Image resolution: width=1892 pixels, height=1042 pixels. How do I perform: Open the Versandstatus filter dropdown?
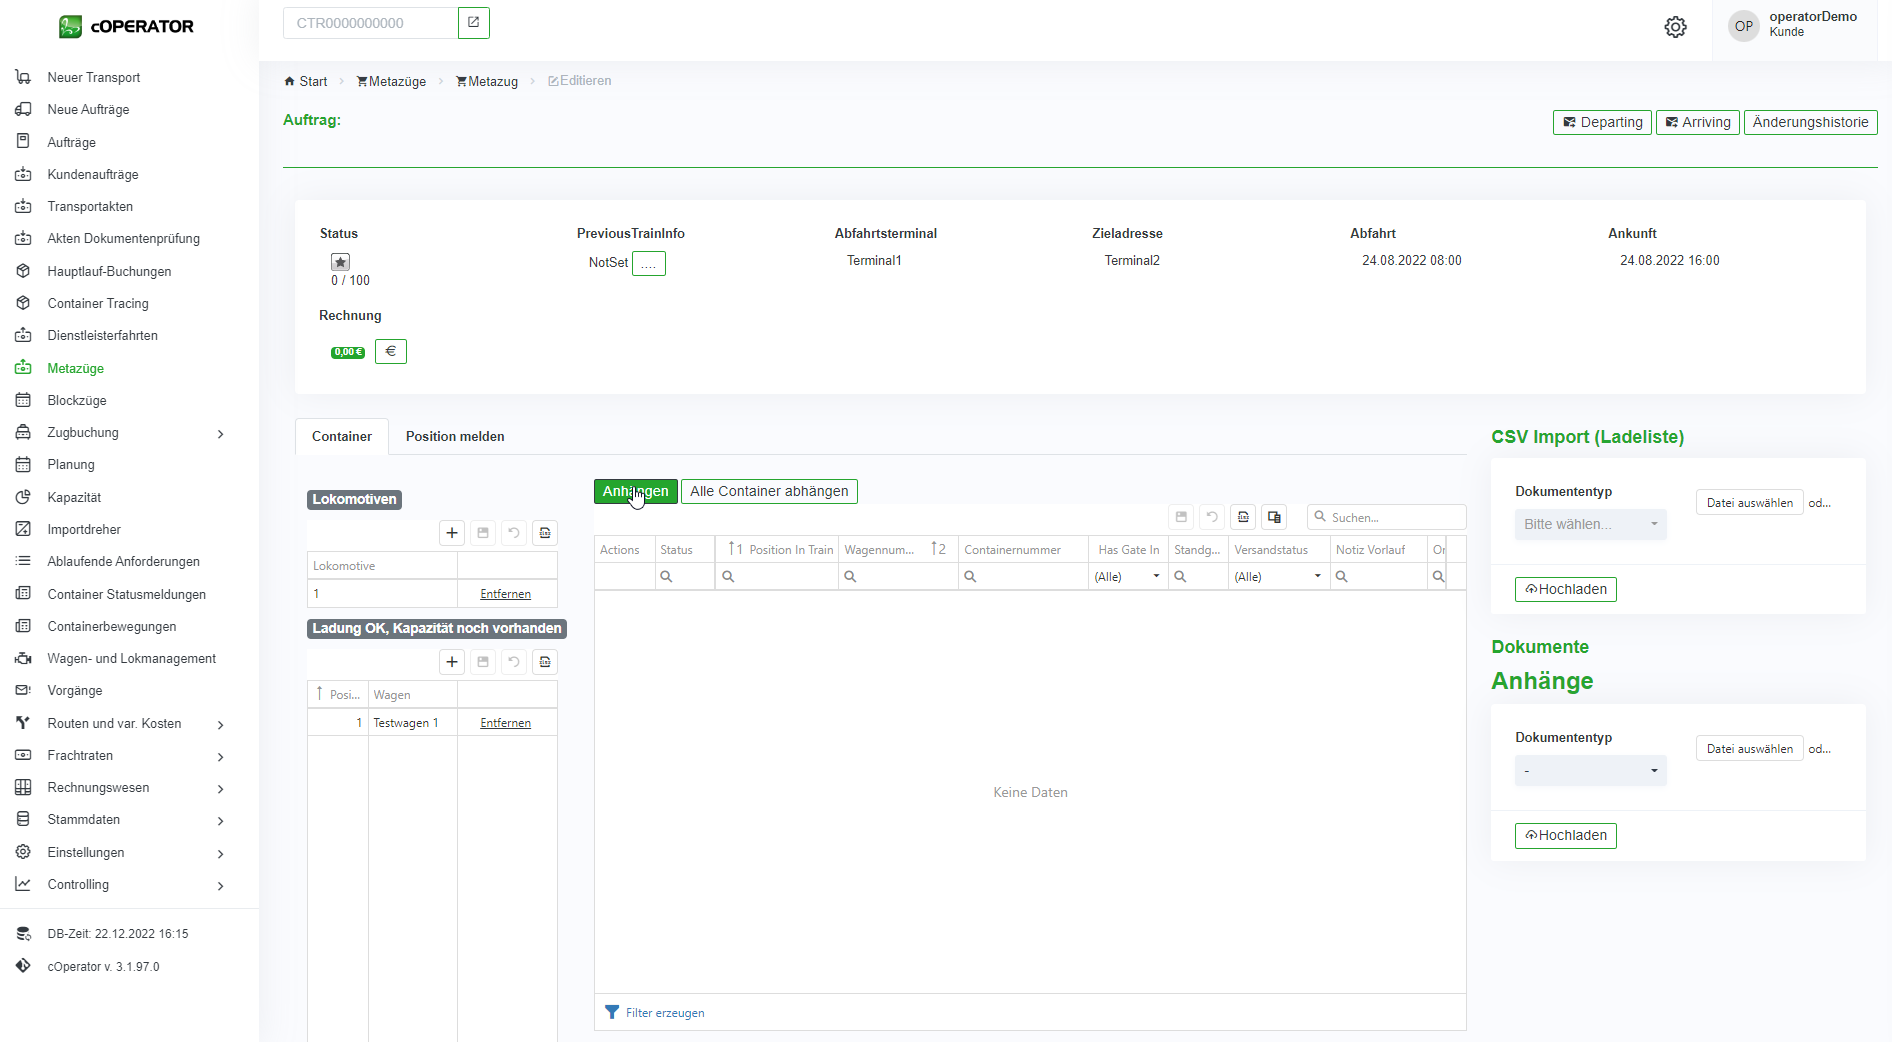(1277, 577)
